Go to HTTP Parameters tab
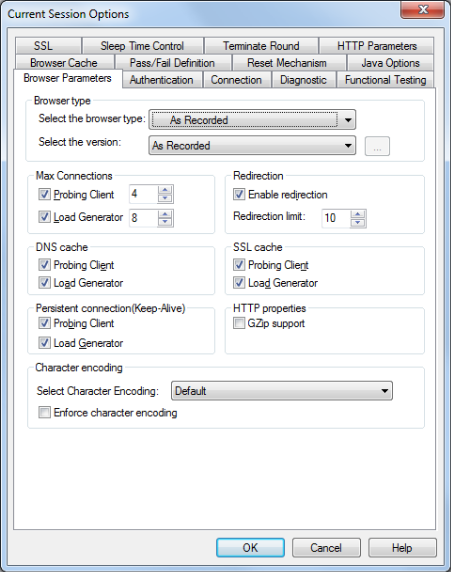 376,46
